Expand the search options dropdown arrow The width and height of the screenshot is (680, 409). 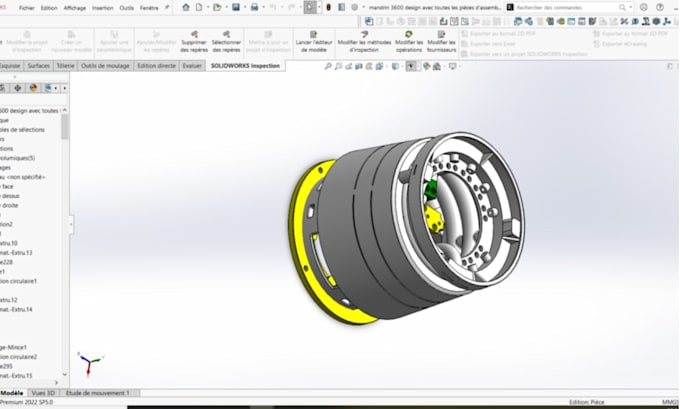[x=630, y=7]
